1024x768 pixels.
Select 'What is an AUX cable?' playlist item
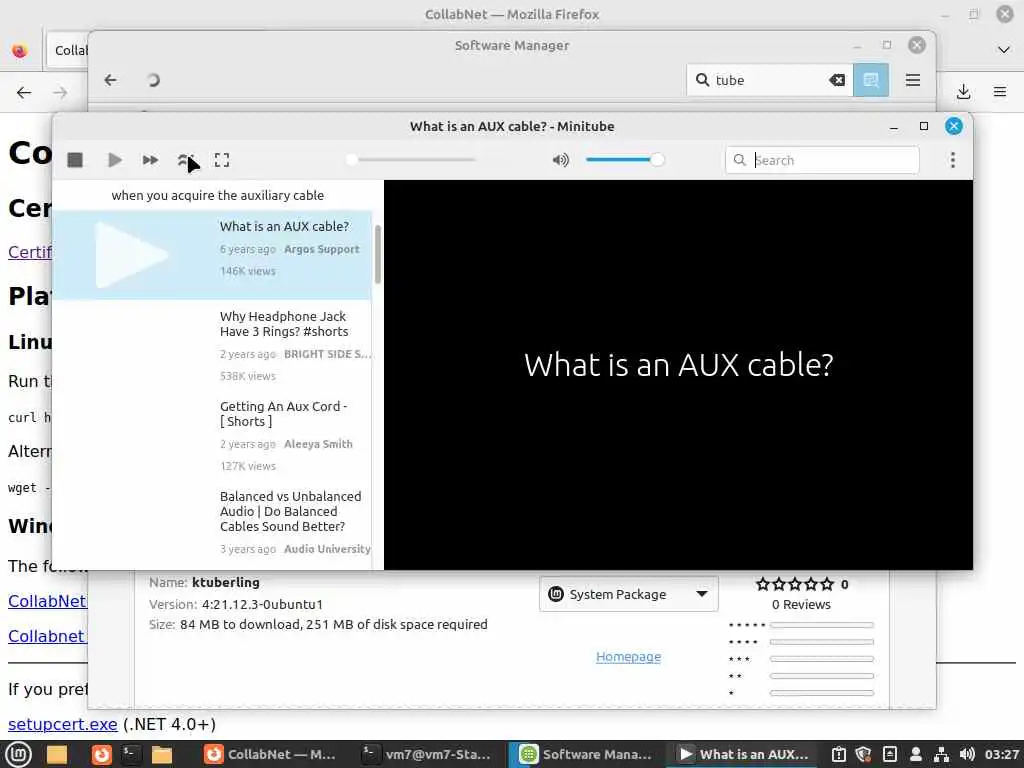pyautogui.click(x=212, y=255)
